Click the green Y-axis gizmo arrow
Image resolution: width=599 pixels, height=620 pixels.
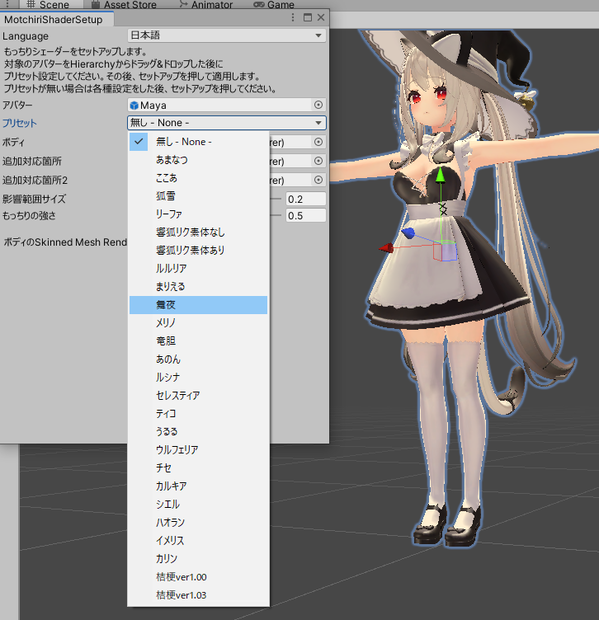440,175
